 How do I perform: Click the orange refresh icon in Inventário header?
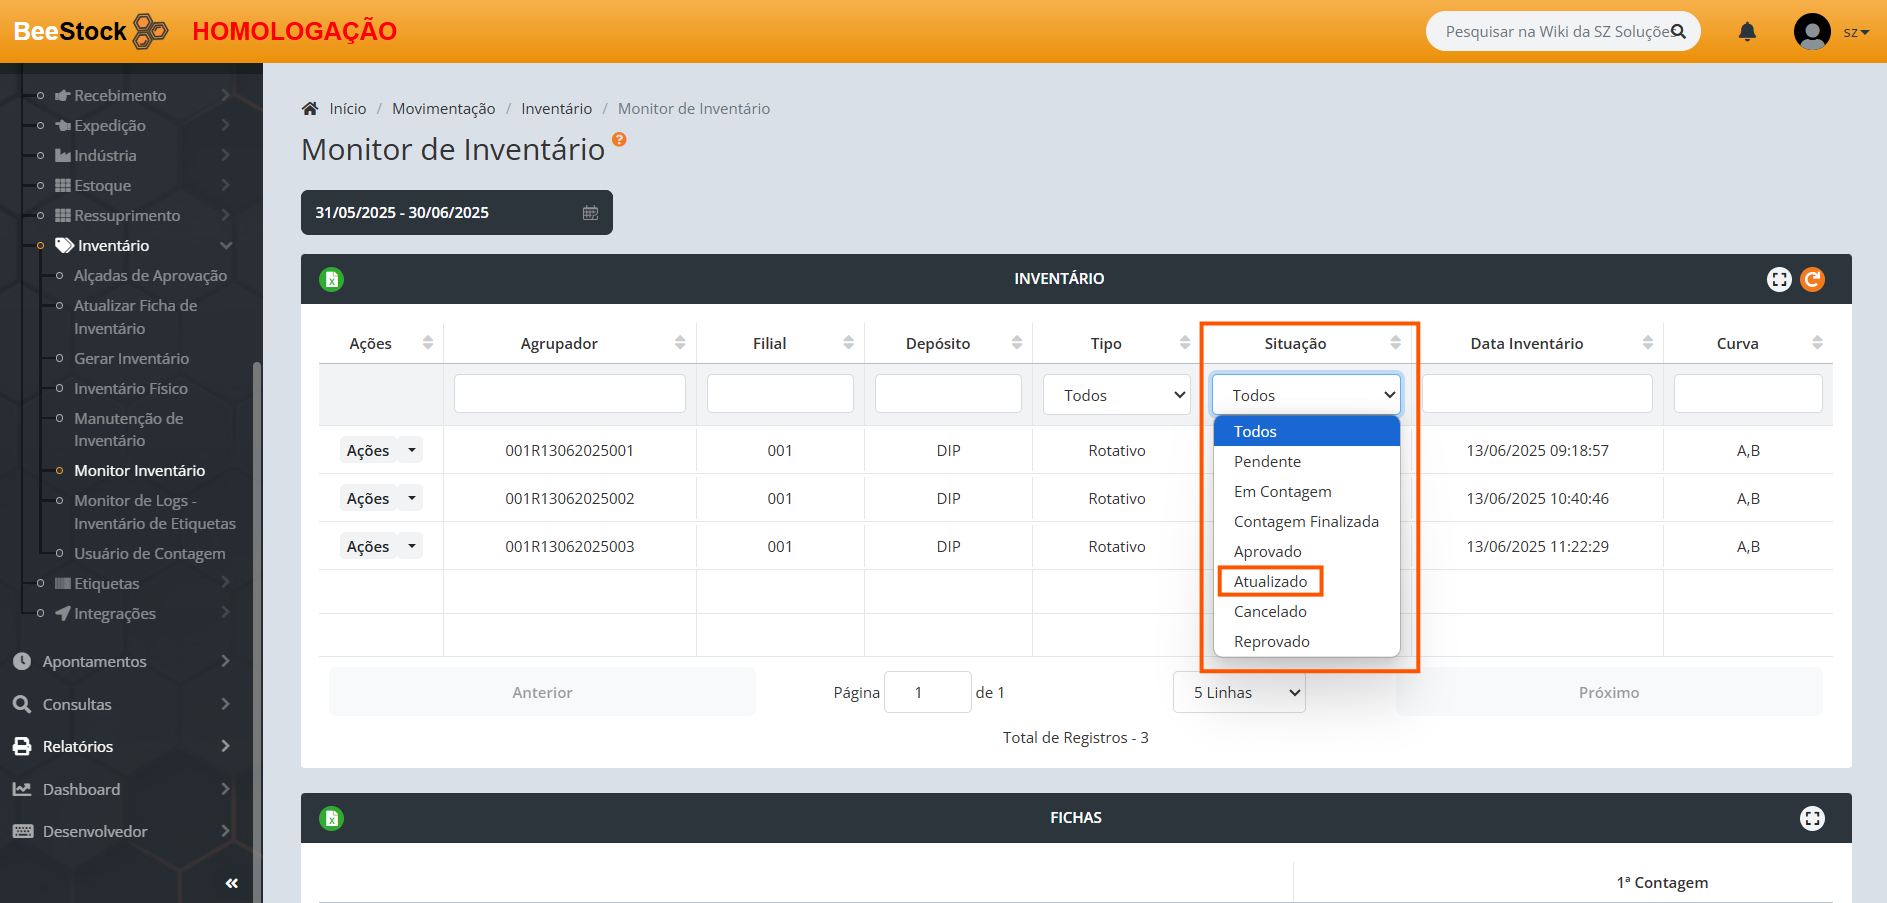[1812, 280]
